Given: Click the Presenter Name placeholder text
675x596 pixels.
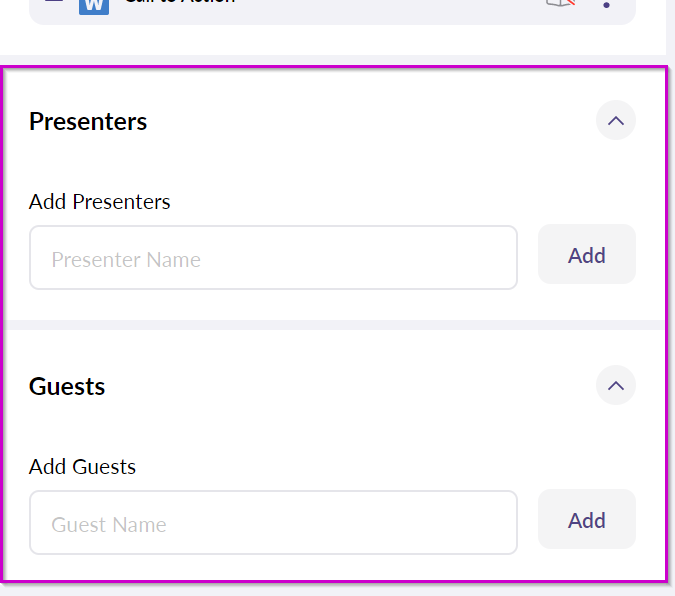Looking at the screenshot, I should tap(126, 260).
